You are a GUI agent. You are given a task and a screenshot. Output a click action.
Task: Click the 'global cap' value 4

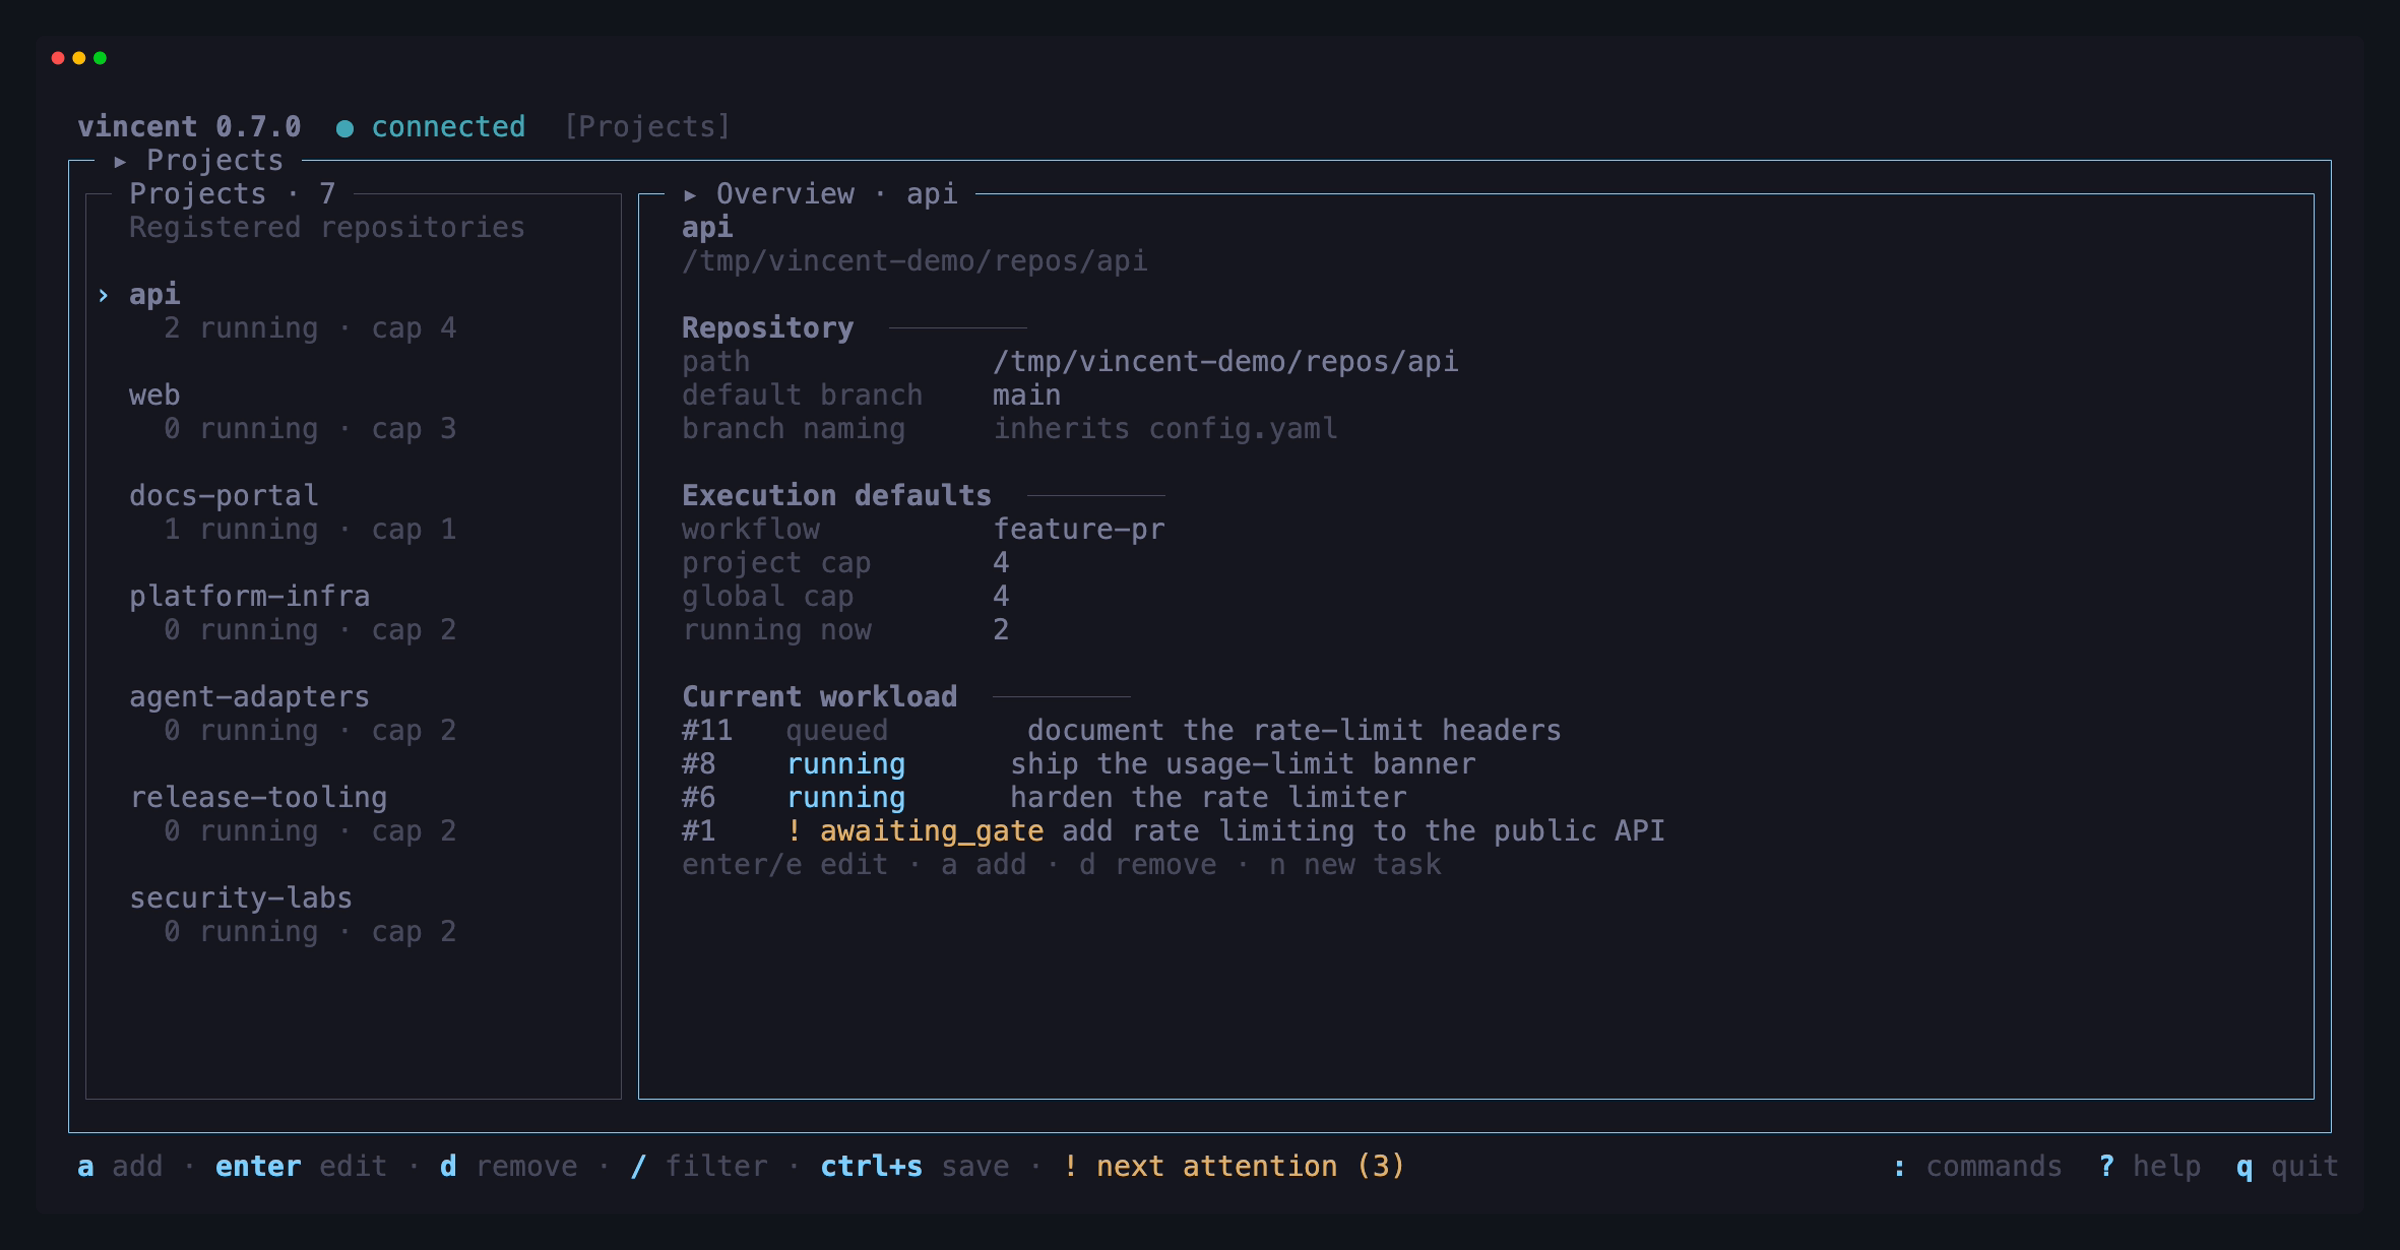point(1001,596)
